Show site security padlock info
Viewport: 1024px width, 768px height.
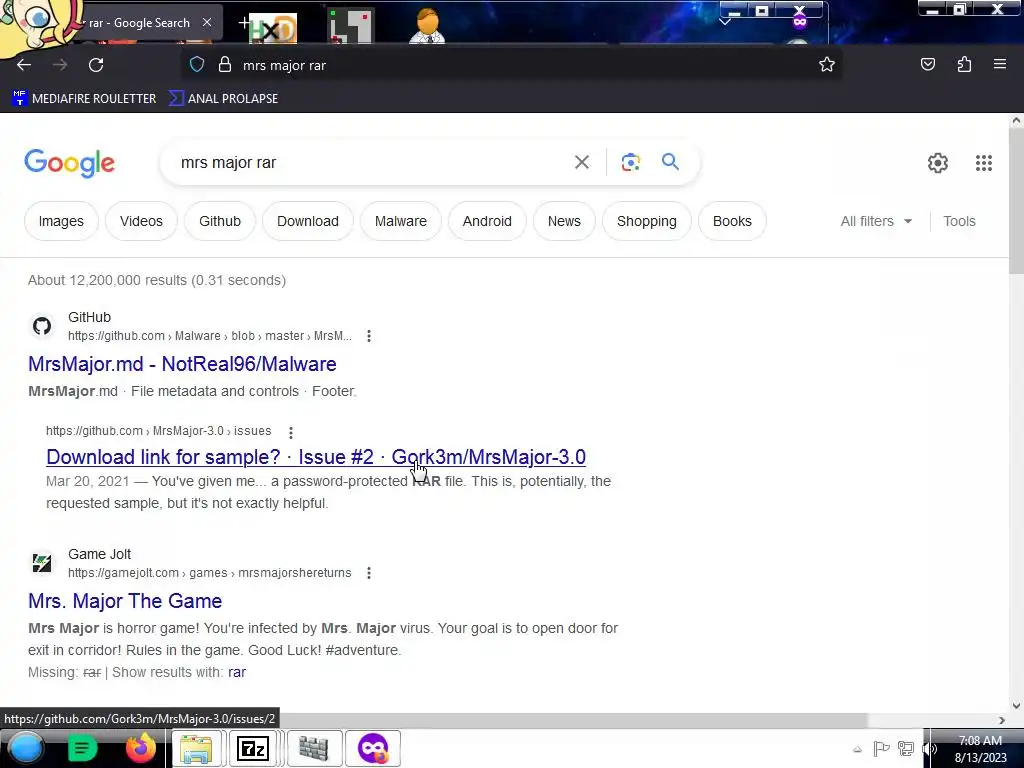coord(225,65)
